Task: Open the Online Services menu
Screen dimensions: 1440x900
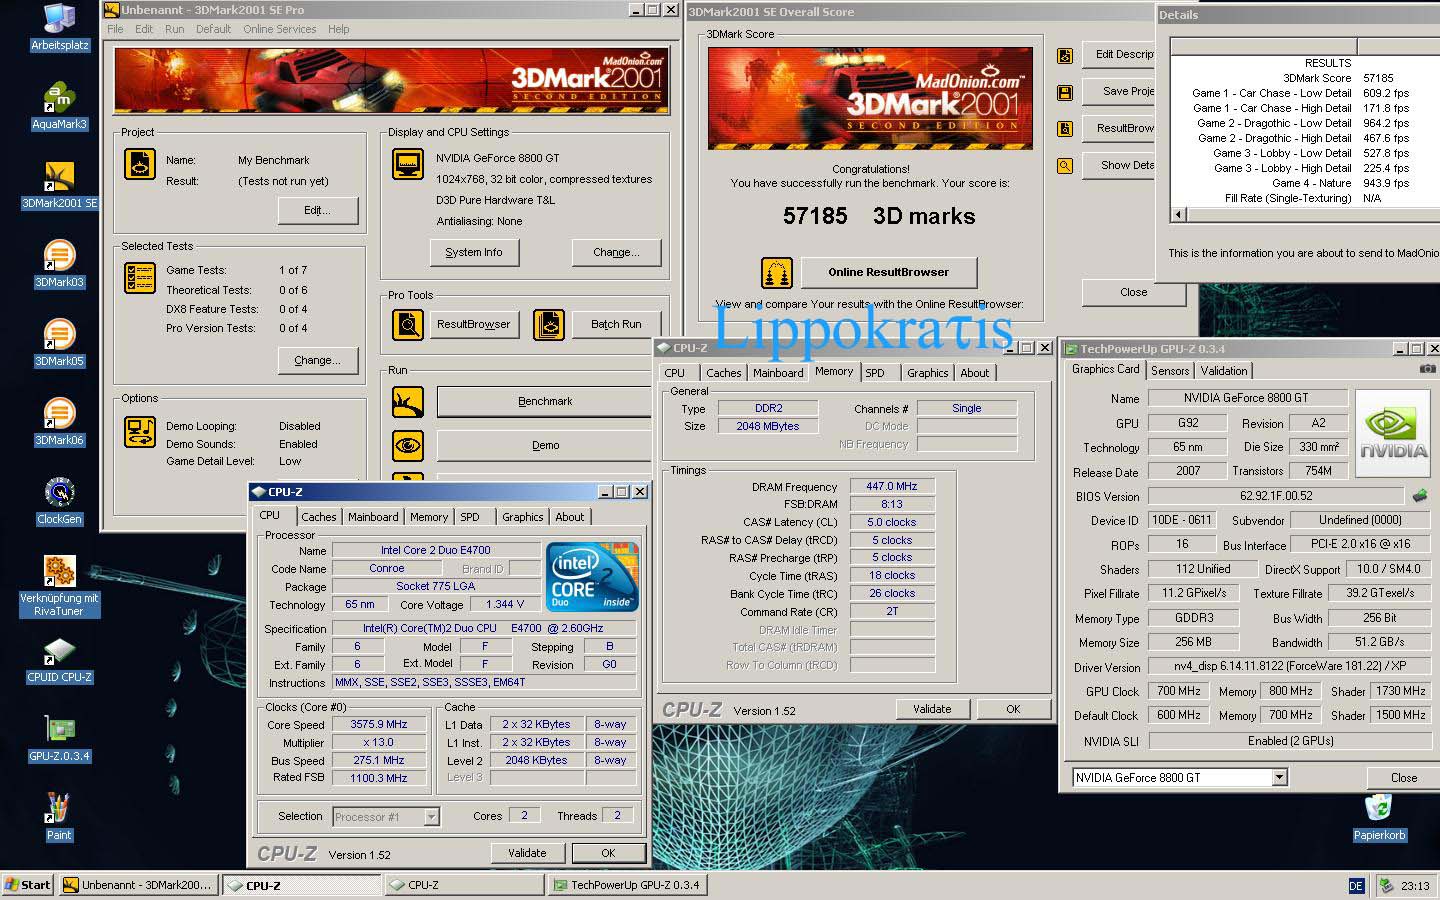Action: tap(279, 29)
